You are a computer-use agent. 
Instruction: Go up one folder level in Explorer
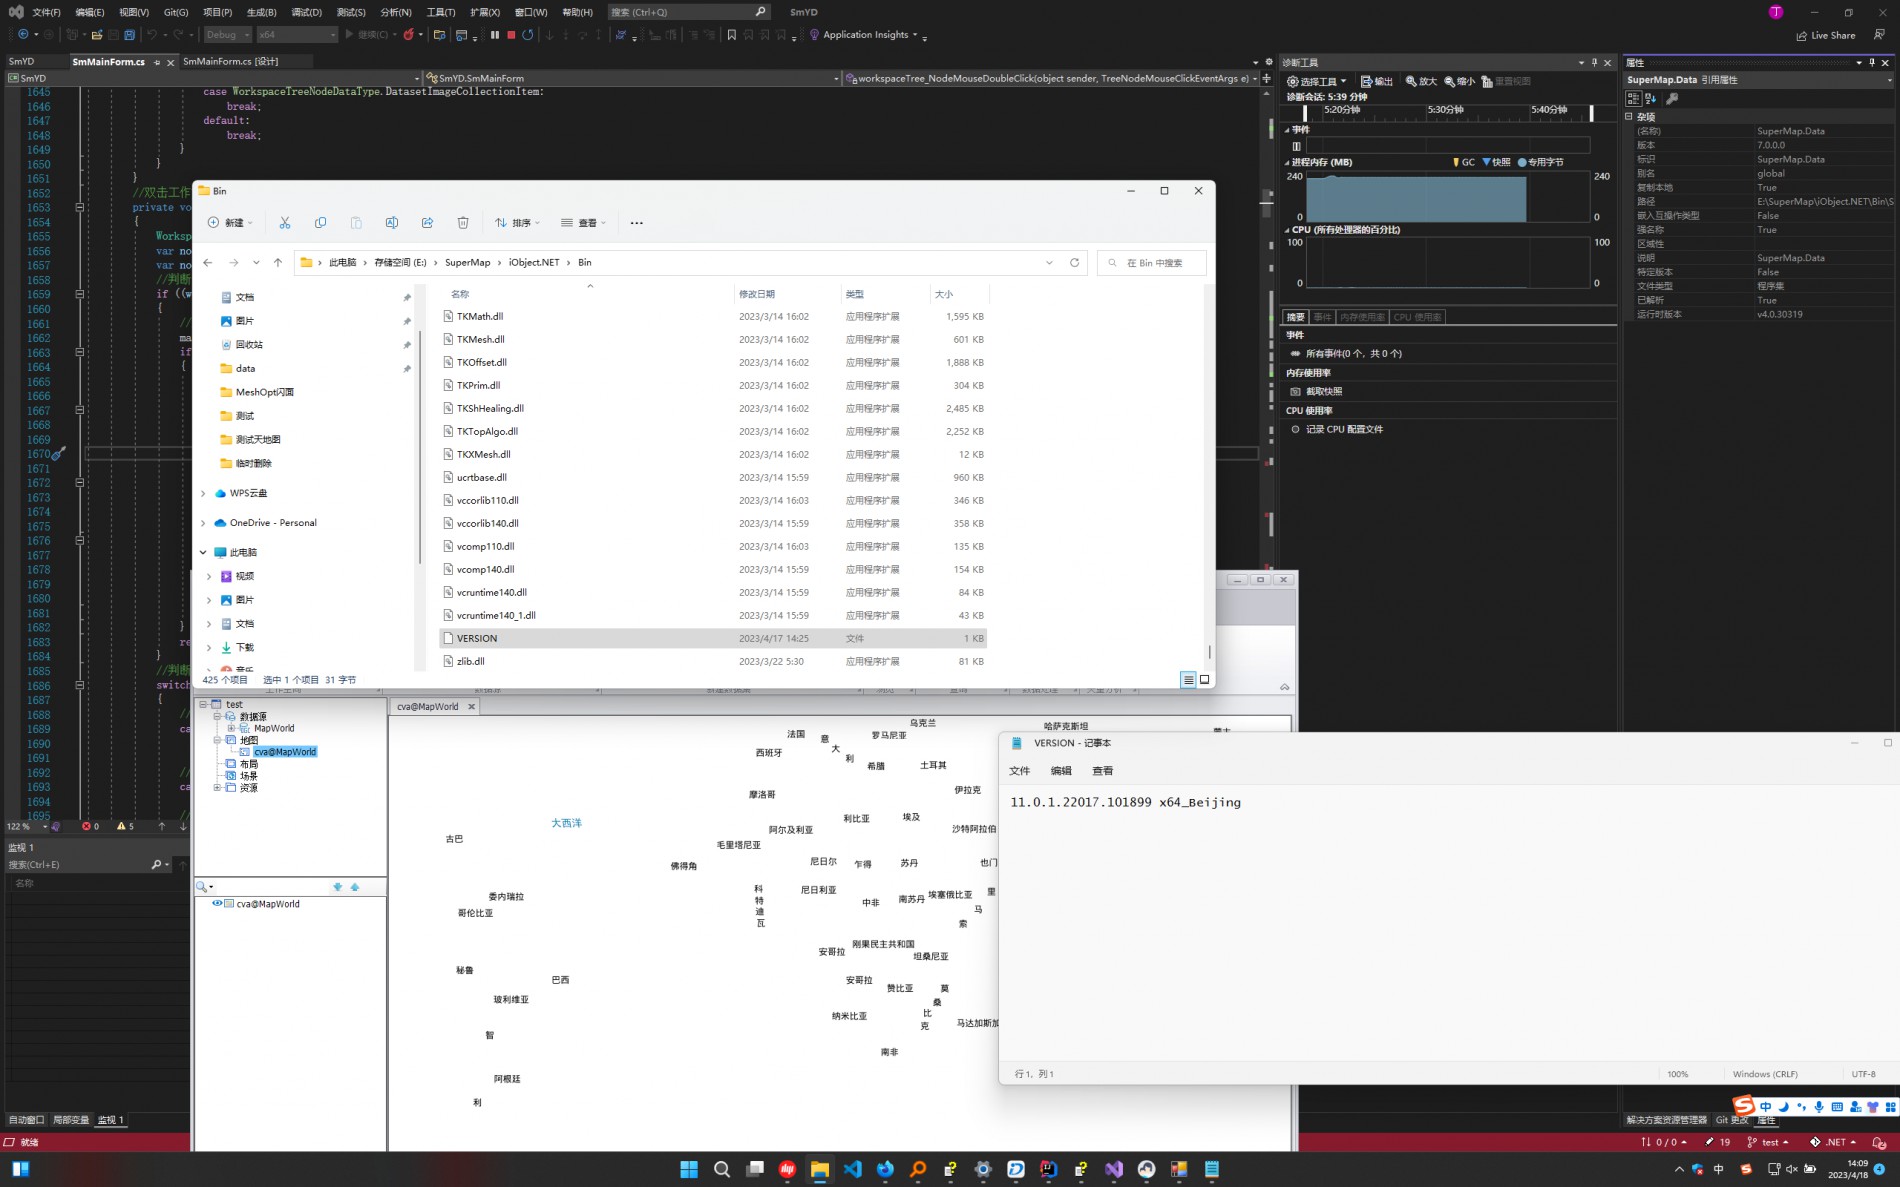pos(278,262)
